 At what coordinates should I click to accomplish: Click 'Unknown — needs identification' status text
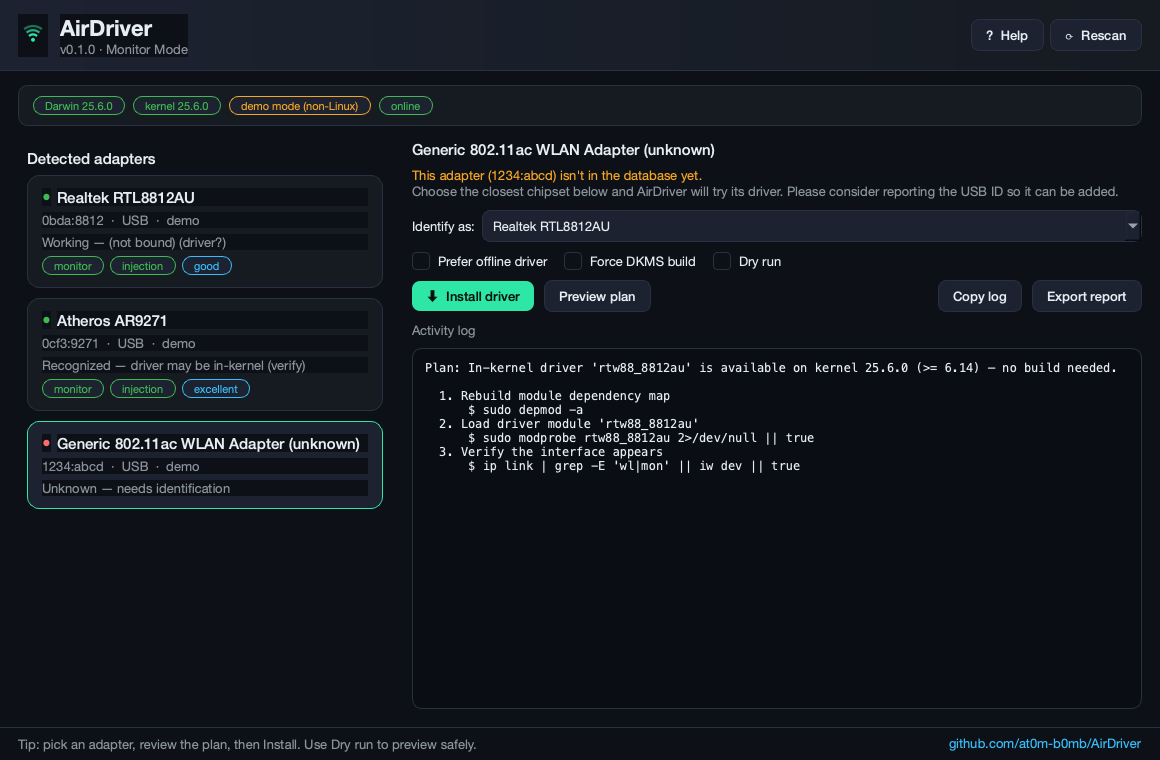tap(136, 488)
